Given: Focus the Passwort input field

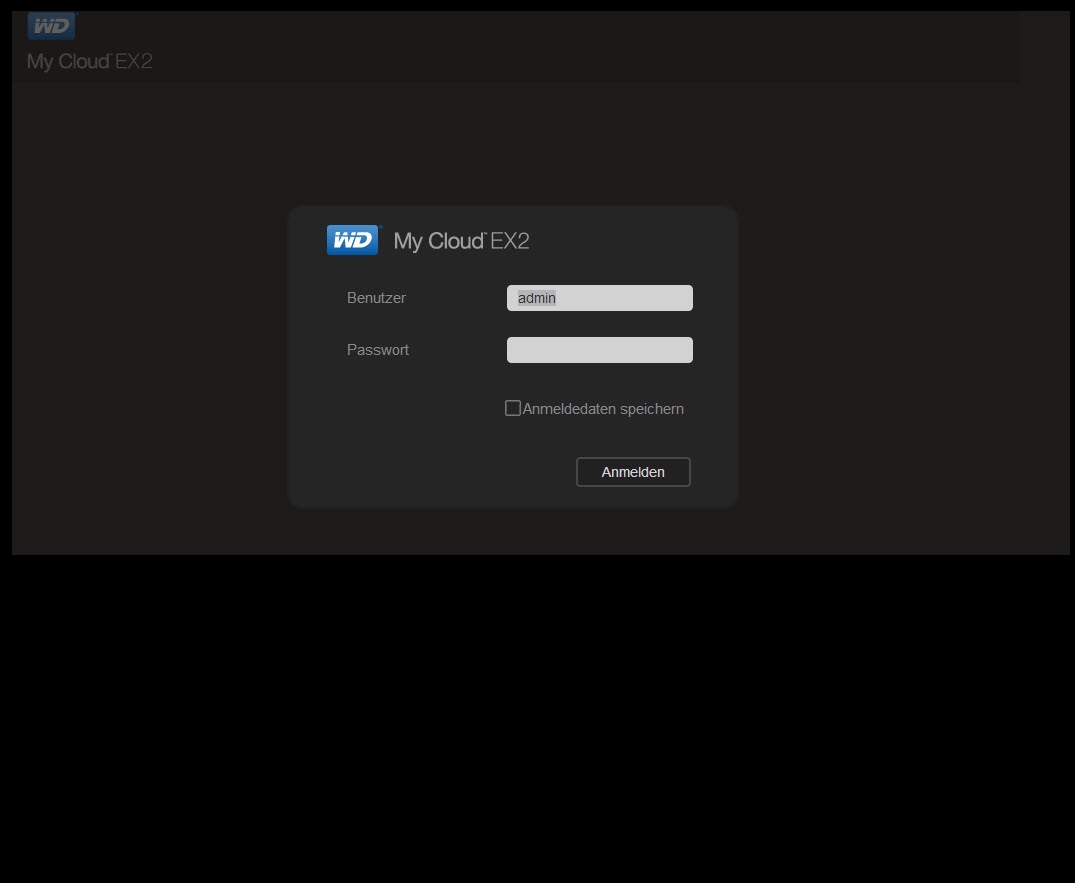Looking at the screenshot, I should coord(599,350).
